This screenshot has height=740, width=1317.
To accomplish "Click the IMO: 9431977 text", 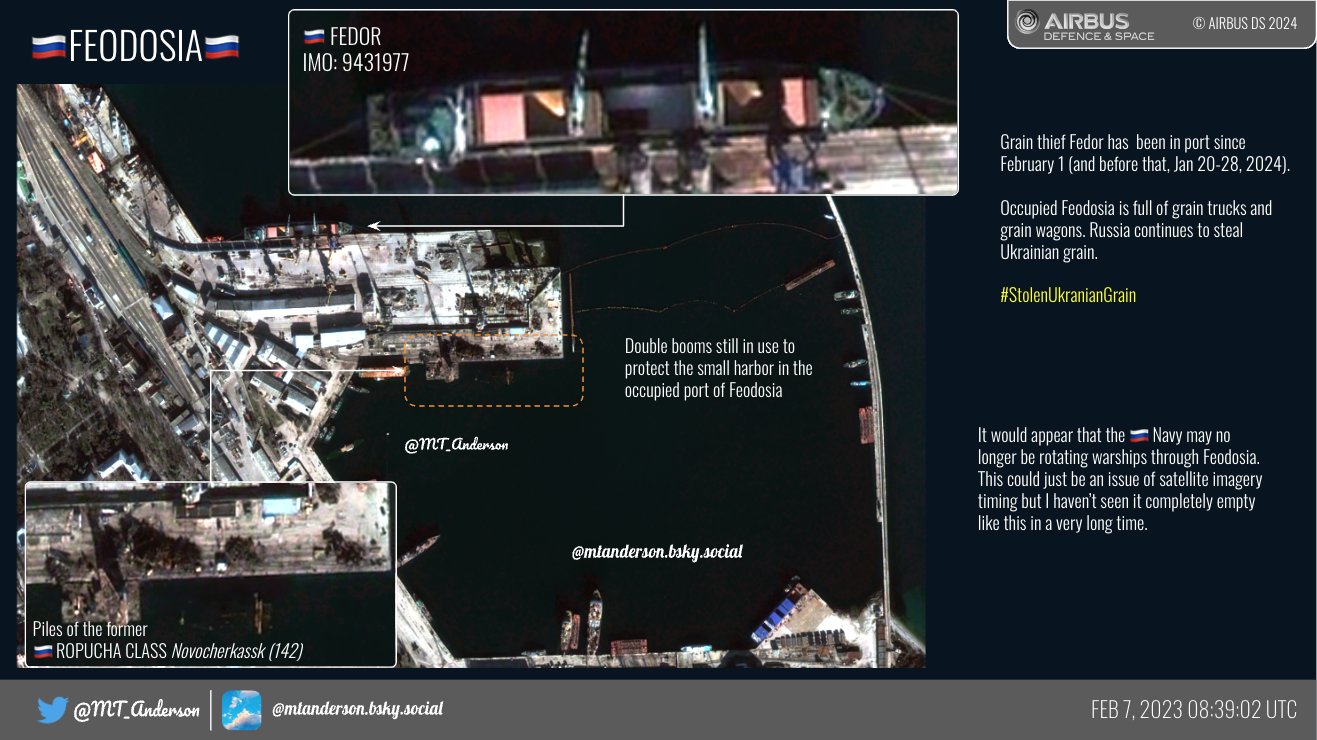I will tap(355, 62).
